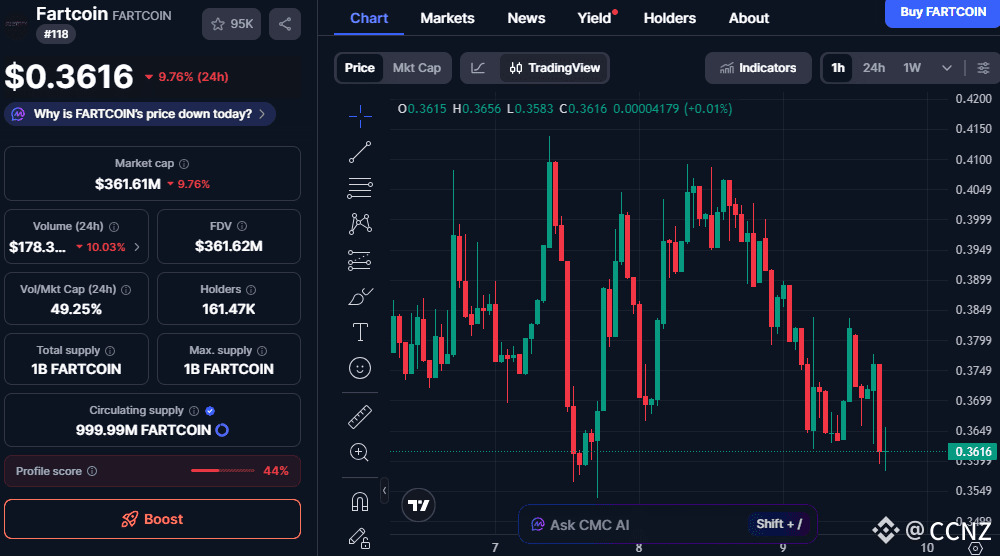Switch chart to Price mode
Viewport: 1000px width, 556px height.
360,68
